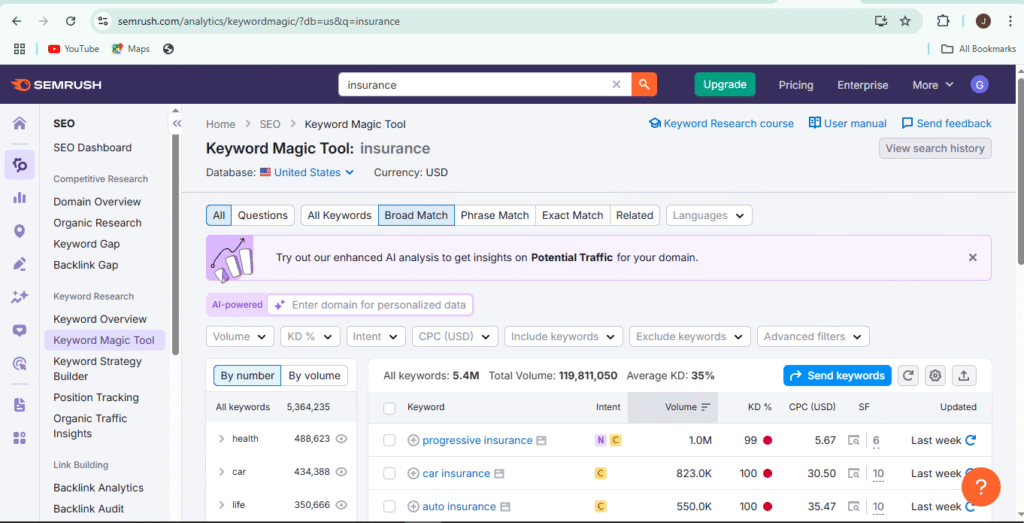Select the Questions tab
The height and width of the screenshot is (523, 1024).
pyautogui.click(x=263, y=215)
